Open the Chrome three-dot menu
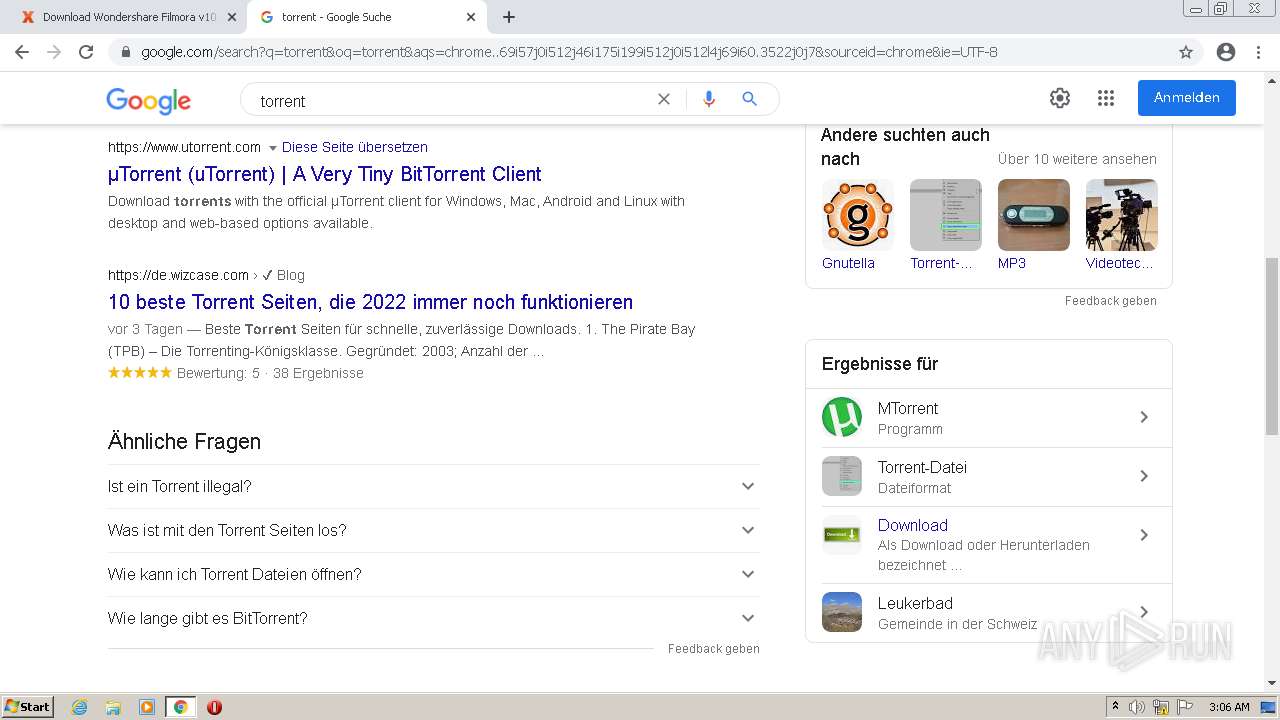 coord(1258,52)
